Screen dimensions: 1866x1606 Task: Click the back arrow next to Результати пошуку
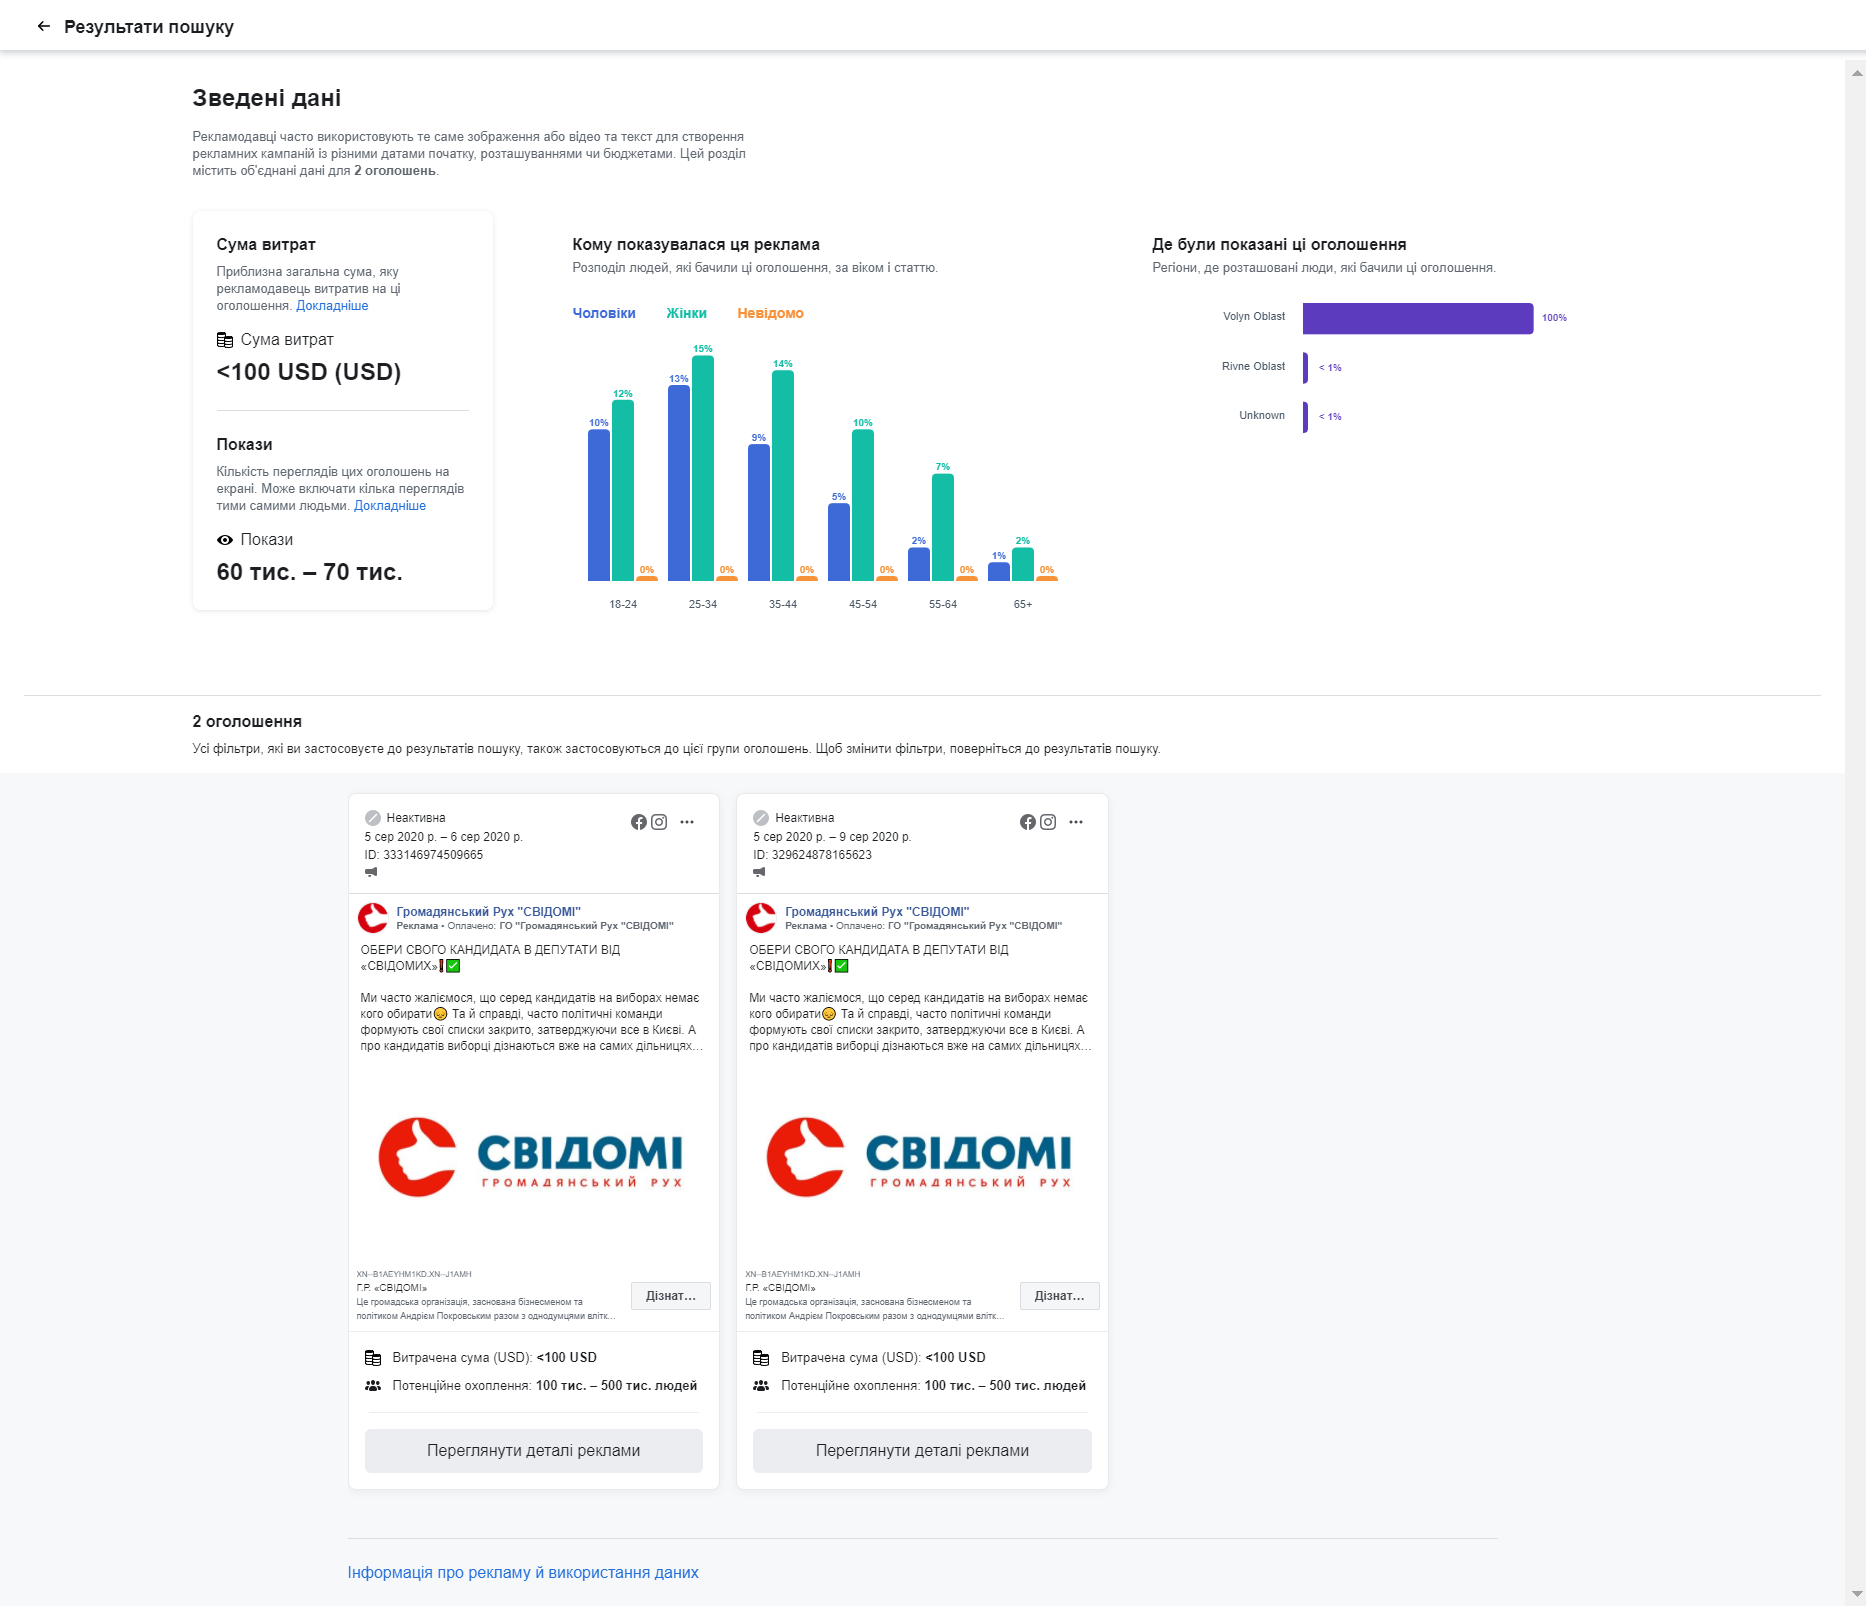point(43,26)
